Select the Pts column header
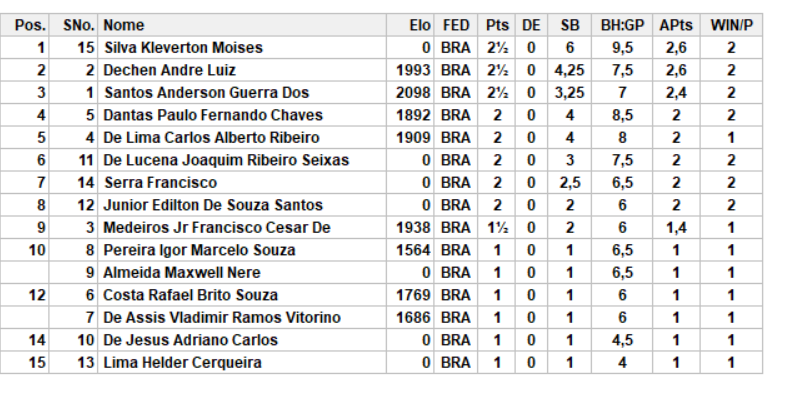Image resolution: width=785 pixels, height=396 pixels. tap(497, 25)
